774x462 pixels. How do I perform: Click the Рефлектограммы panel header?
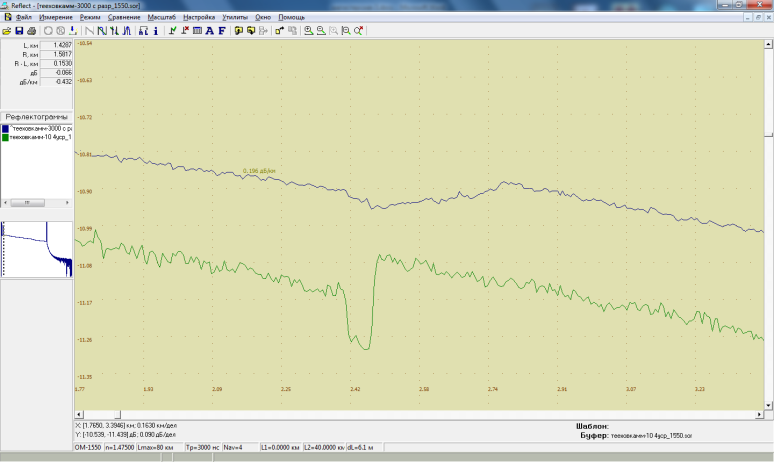(x=37, y=117)
